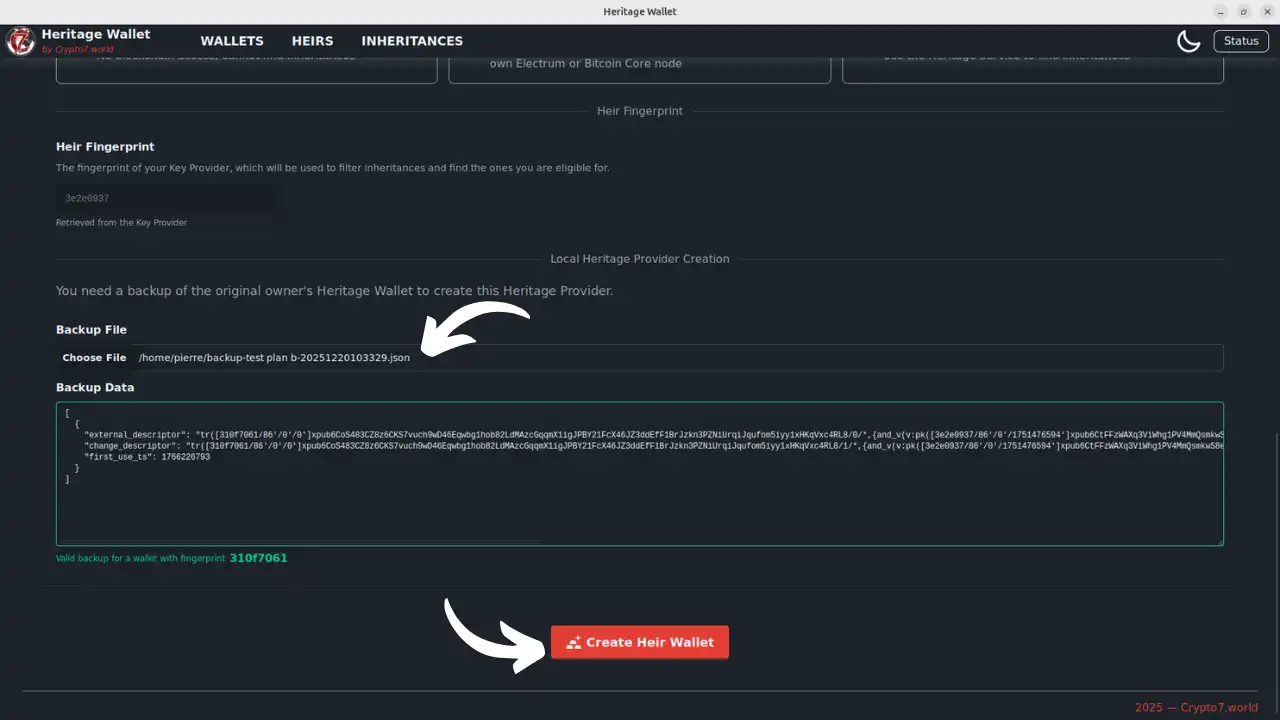Image resolution: width=1280 pixels, height=720 pixels.
Task: Go to the HEIRS section
Action: (x=312, y=41)
